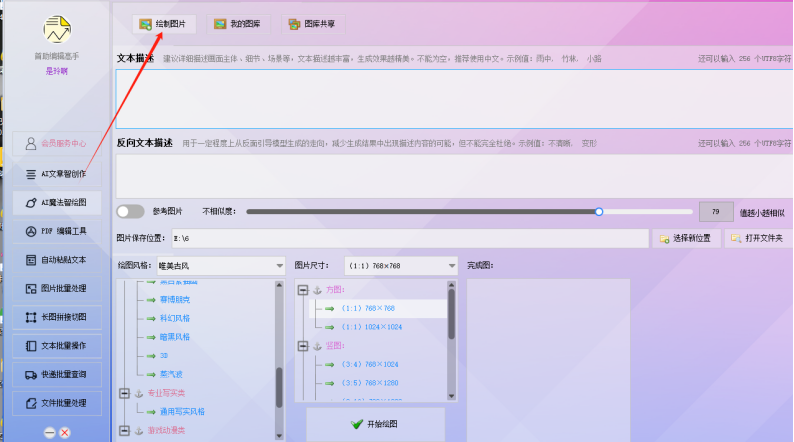Click style list scrollbar down arrow

click(279, 436)
